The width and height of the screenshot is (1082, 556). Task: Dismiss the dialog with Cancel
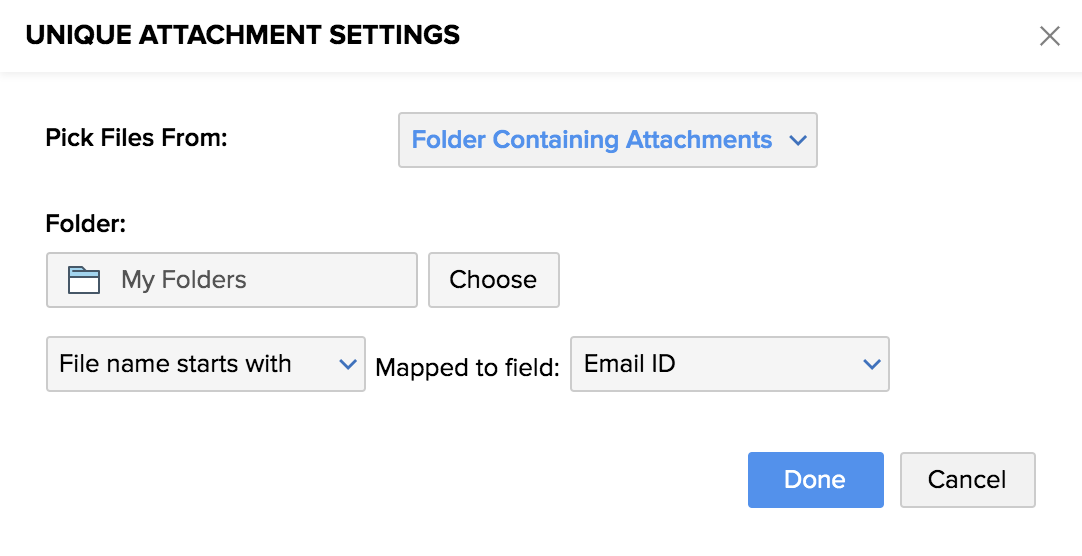pyautogui.click(x=967, y=480)
